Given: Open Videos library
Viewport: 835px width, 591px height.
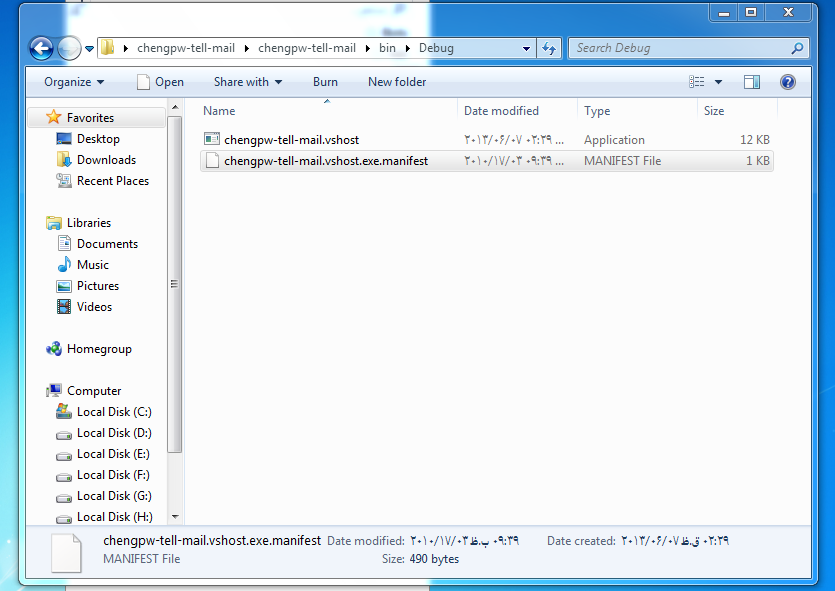Looking at the screenshot, I should (95, 307).
